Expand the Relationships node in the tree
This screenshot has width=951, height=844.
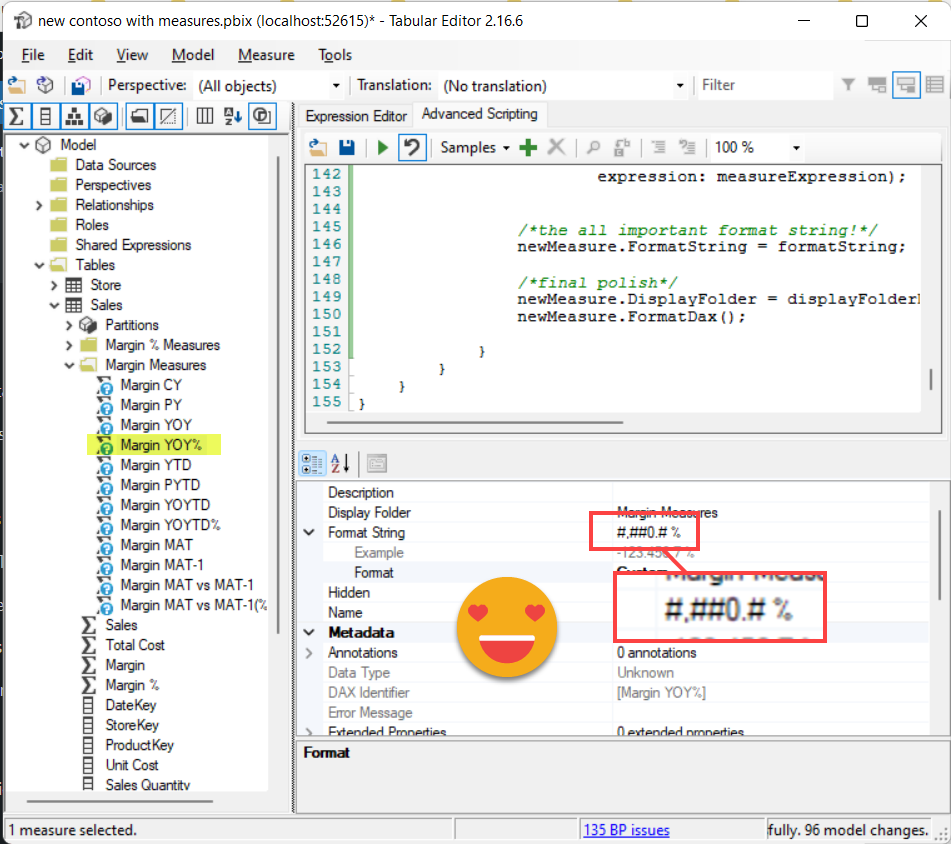(39, 205)
